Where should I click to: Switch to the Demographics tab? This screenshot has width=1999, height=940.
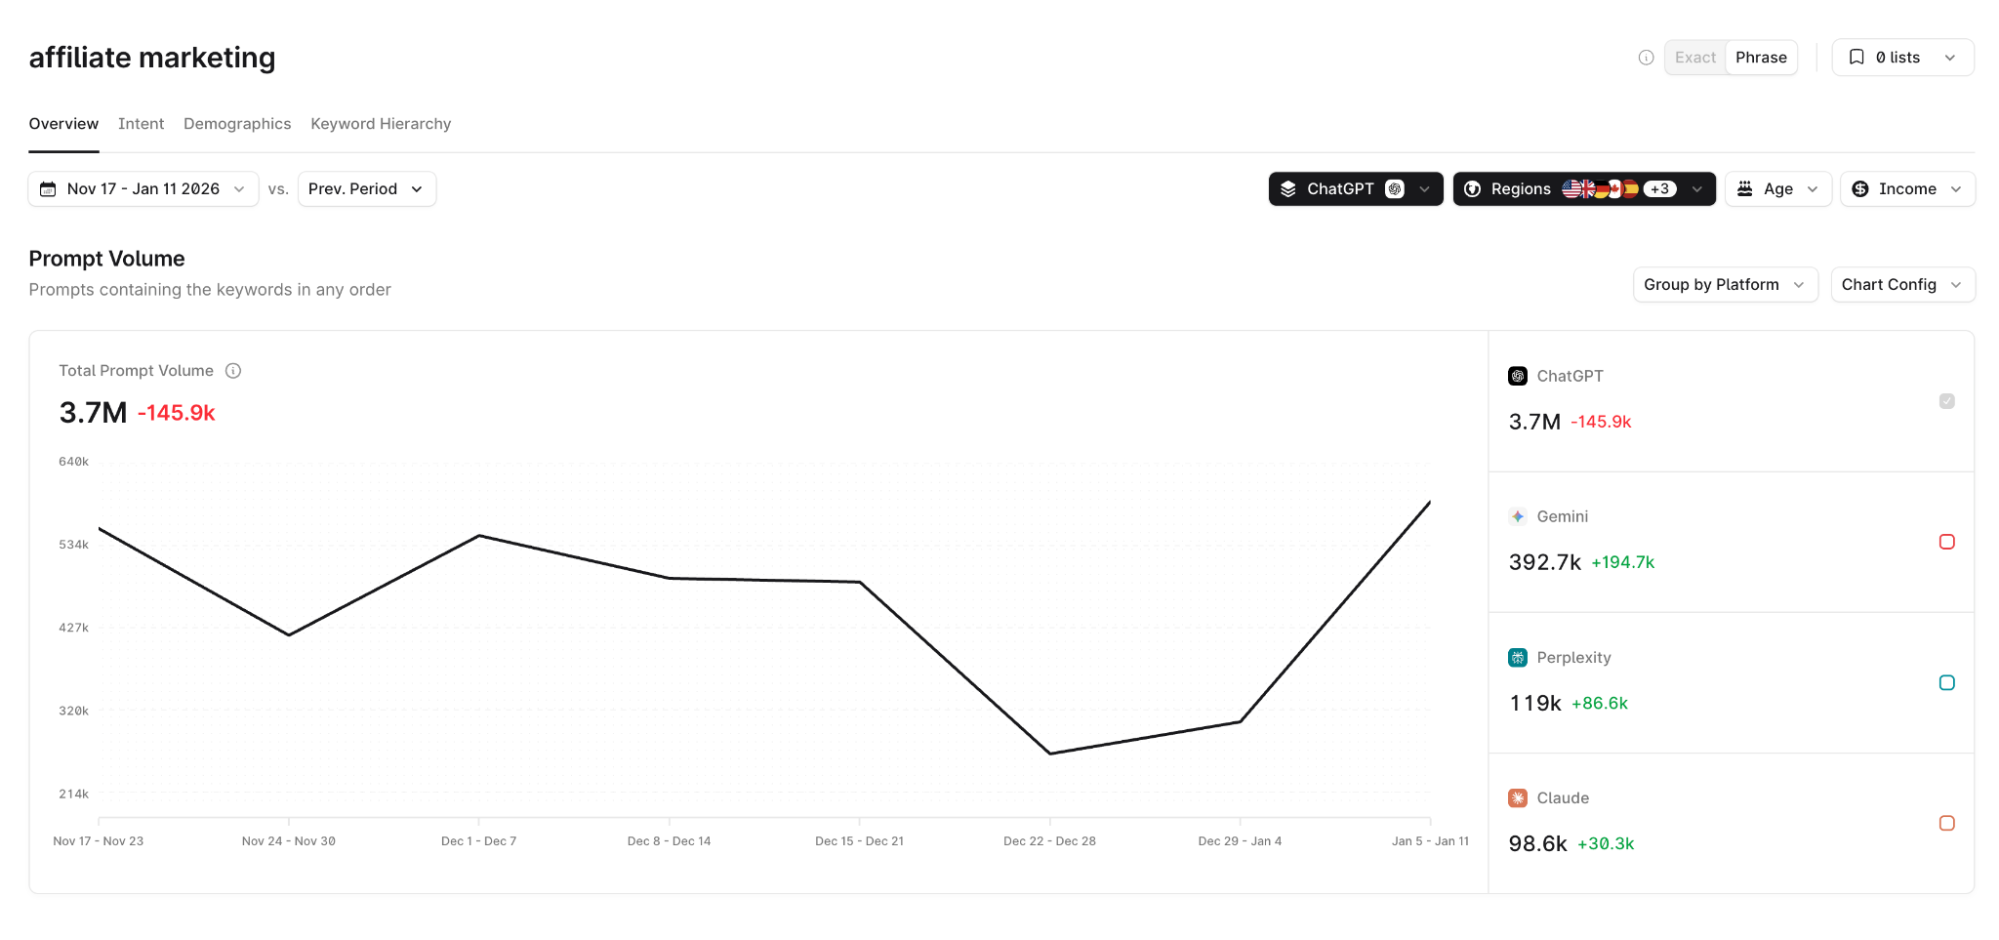237,124
